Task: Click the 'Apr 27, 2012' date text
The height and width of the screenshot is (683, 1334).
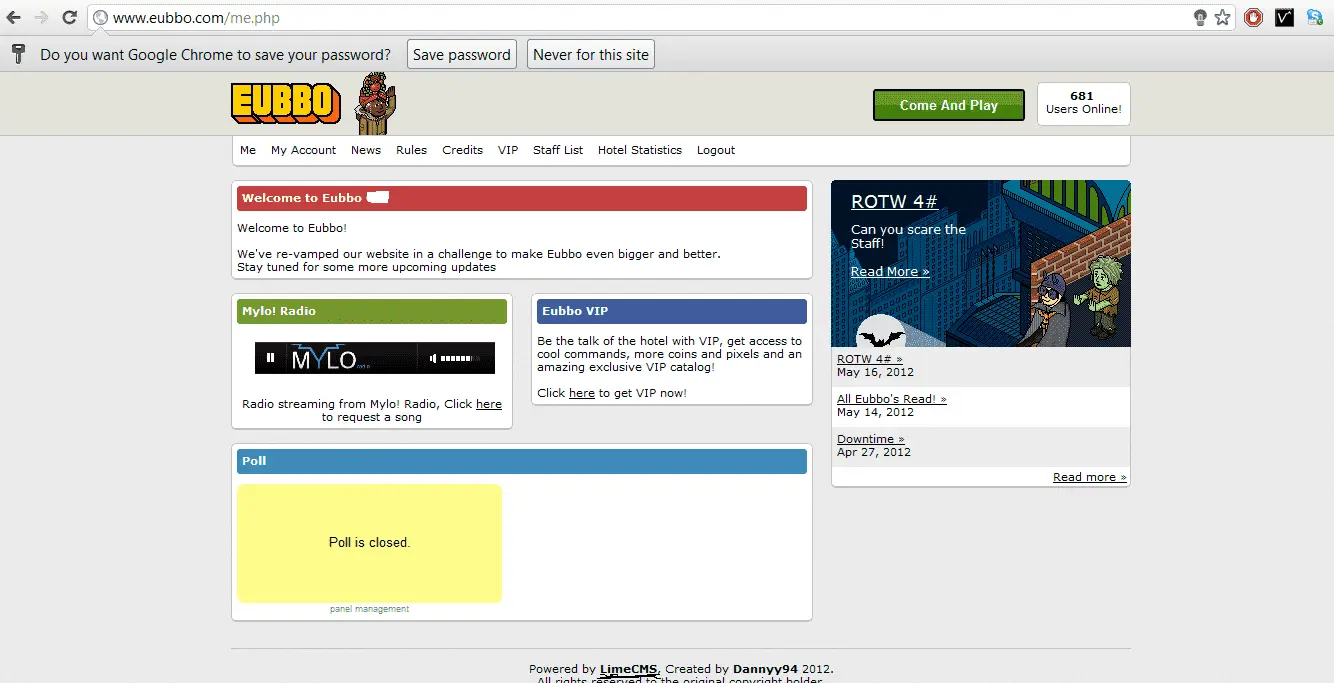Action: tap(874, 452)
